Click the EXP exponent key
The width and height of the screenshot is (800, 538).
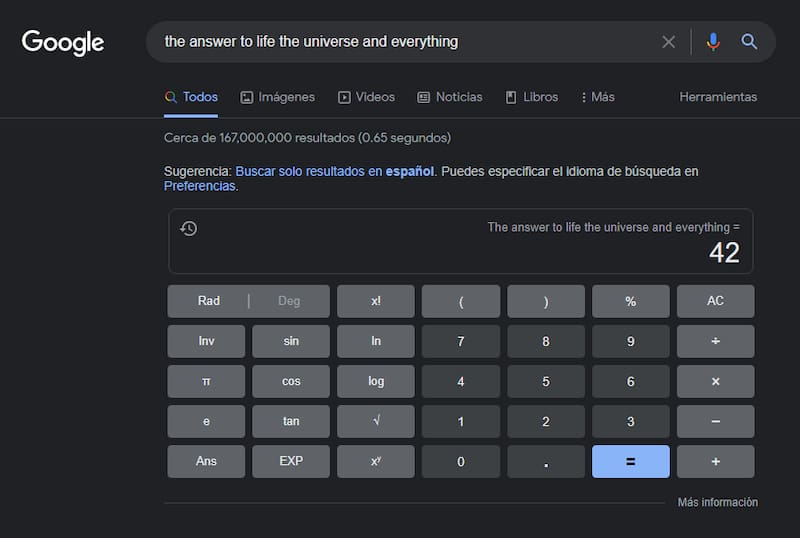point(291,461)
